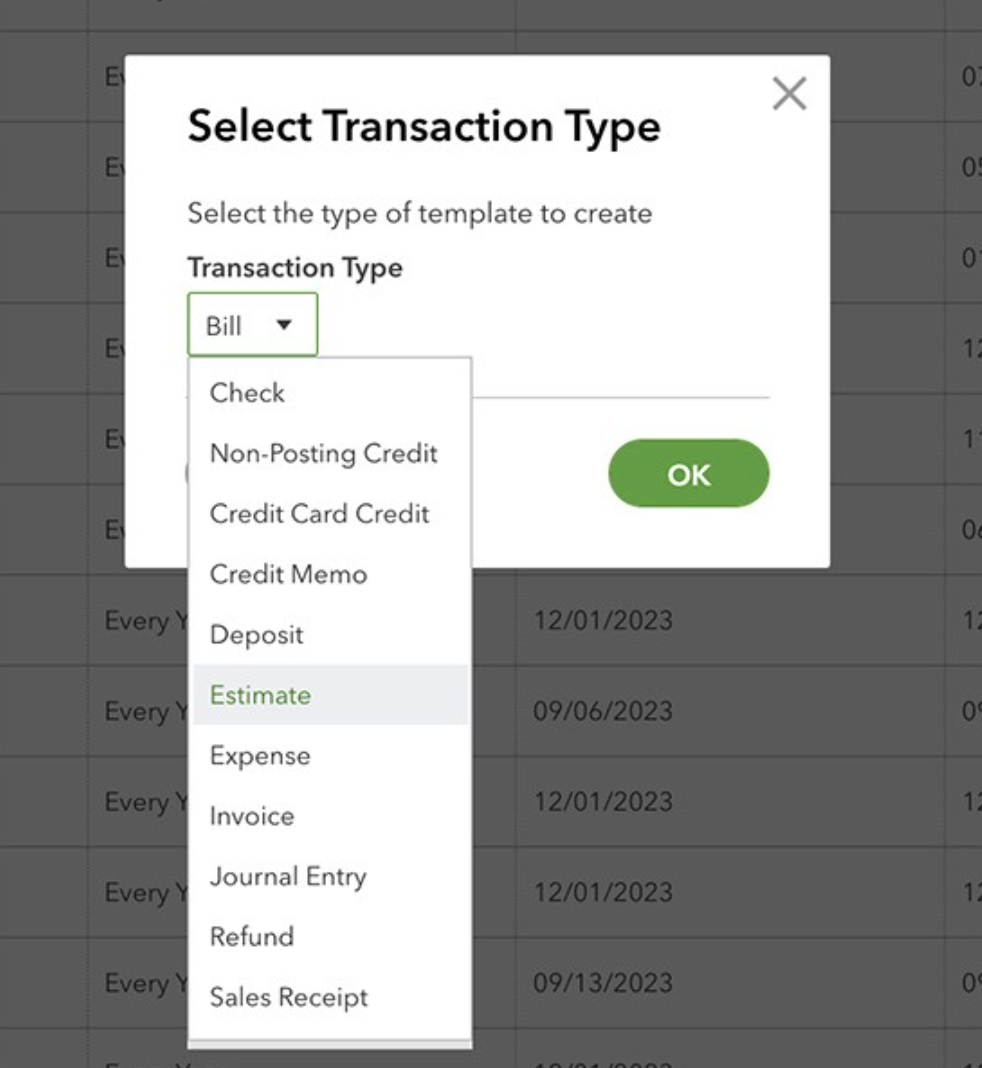Confirm with the green OK button
982x1068 pixels.
[x=688, y=473]
